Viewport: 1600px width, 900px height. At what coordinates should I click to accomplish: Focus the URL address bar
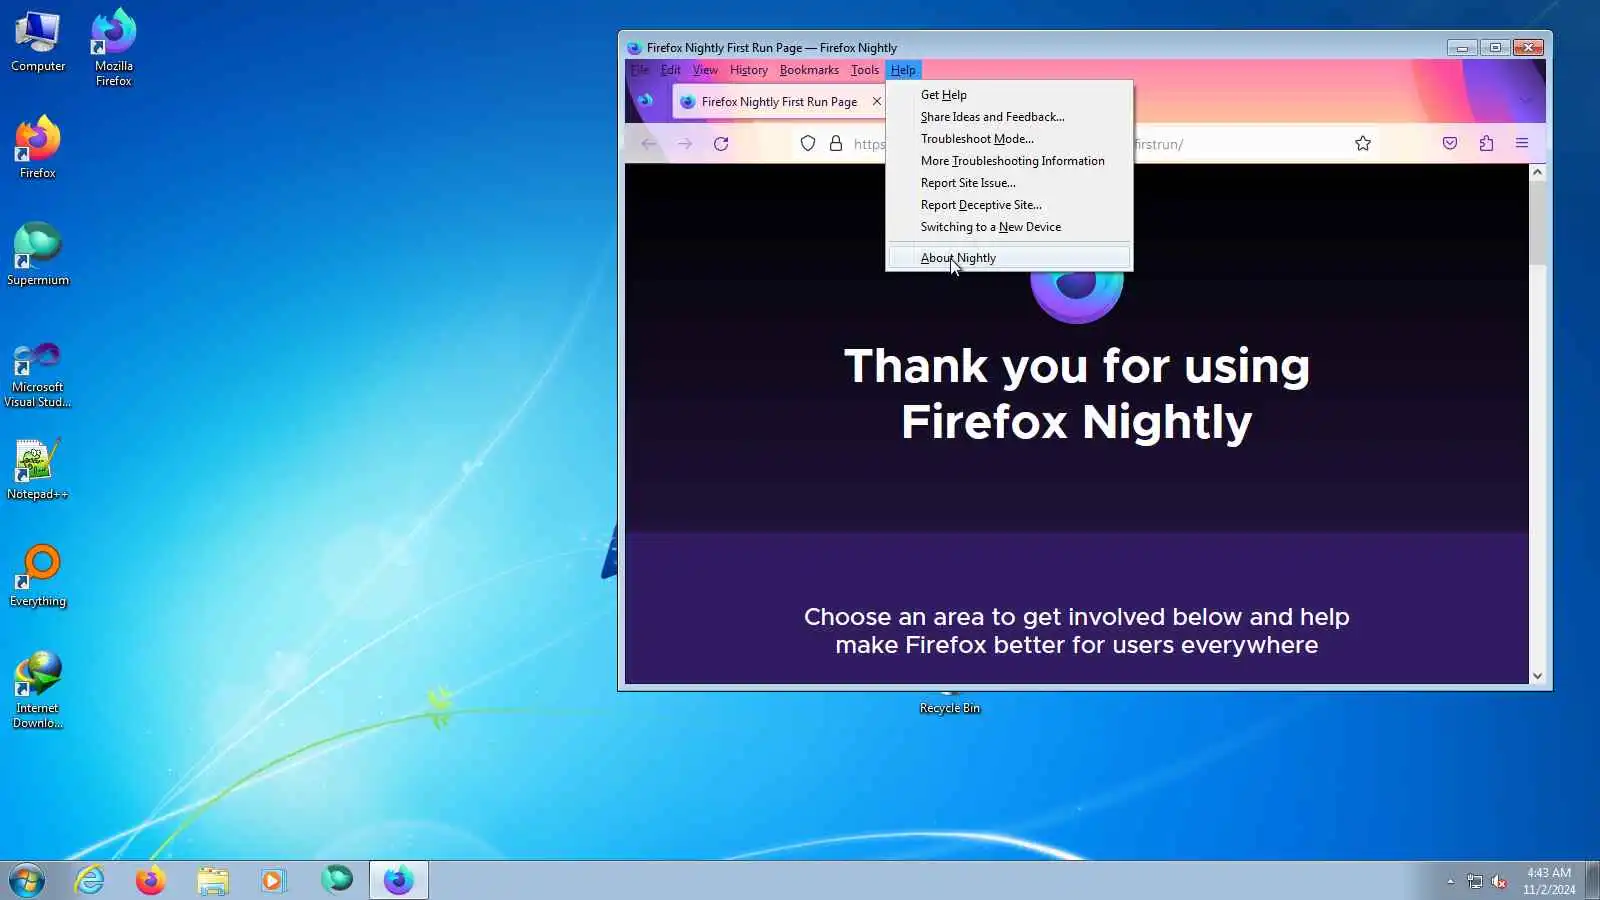(x=1085, y=144)
